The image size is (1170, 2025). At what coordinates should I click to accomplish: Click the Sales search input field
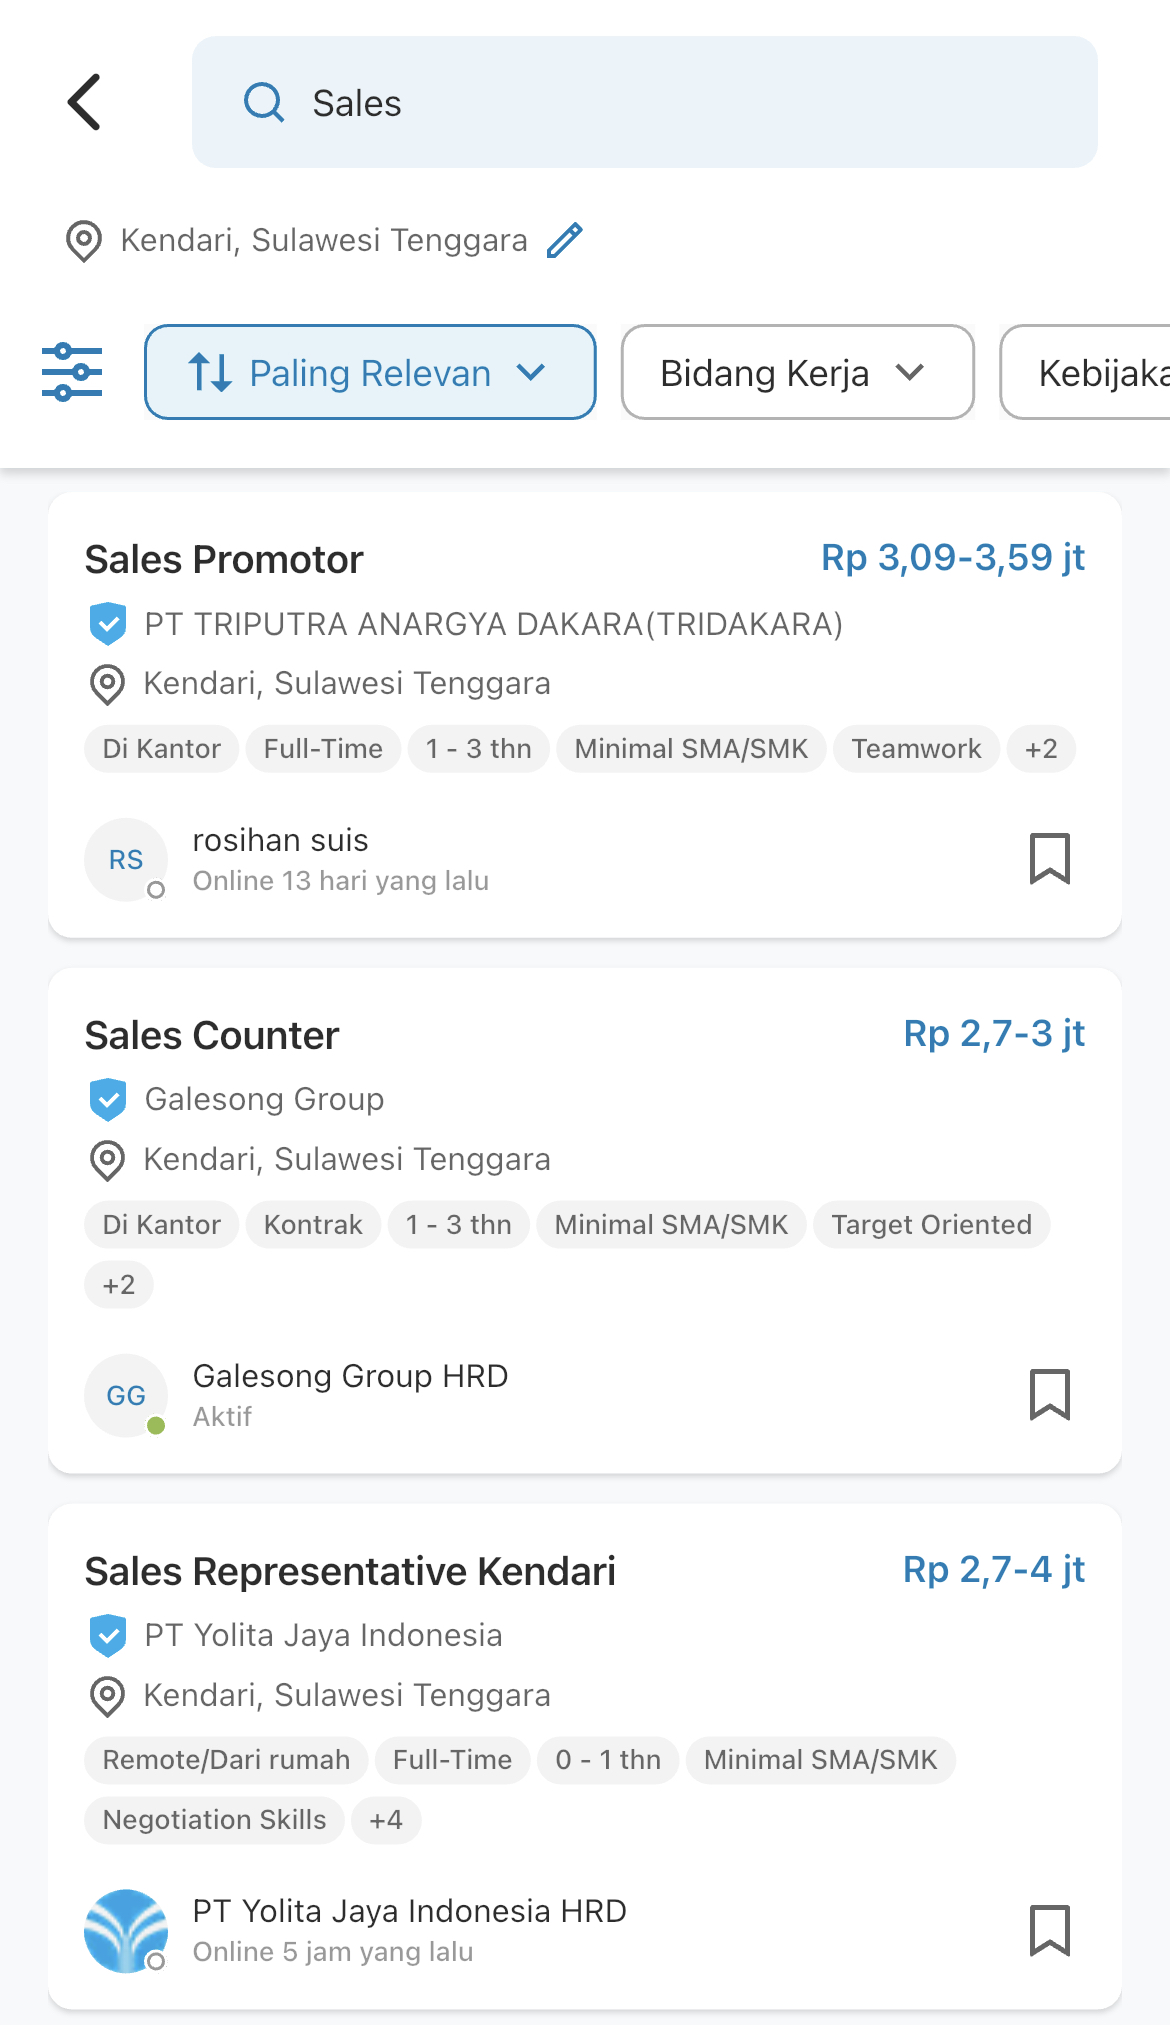pos(645,102)
